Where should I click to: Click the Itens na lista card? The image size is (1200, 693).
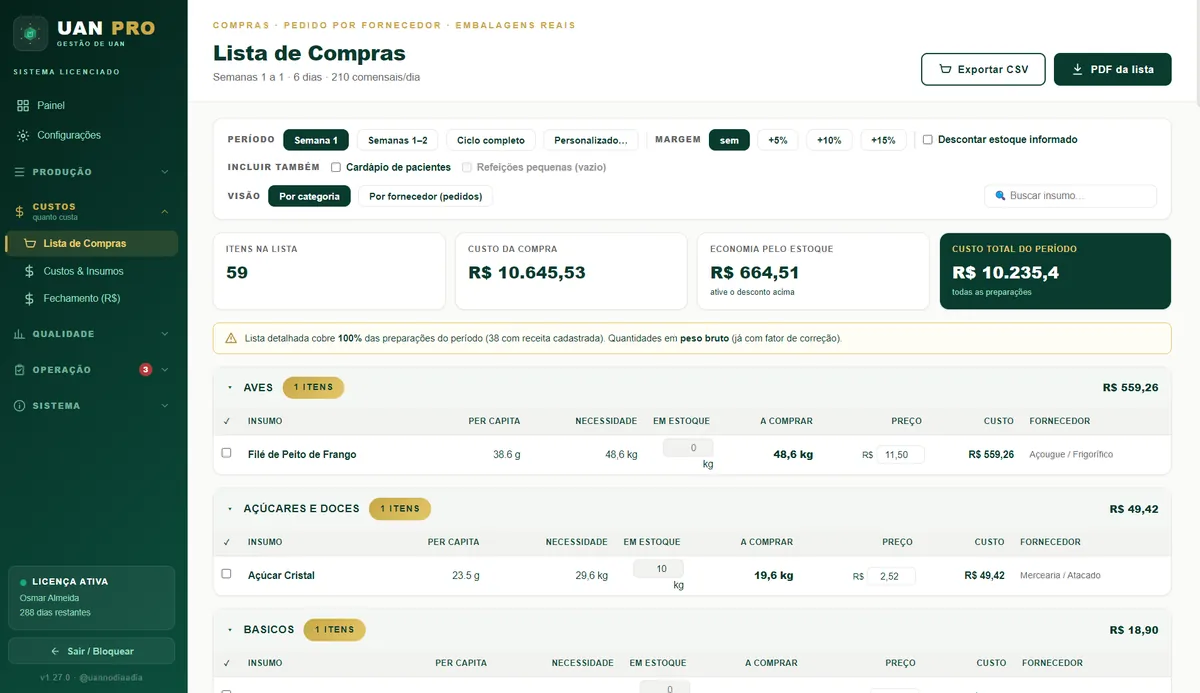click(329, 271)
